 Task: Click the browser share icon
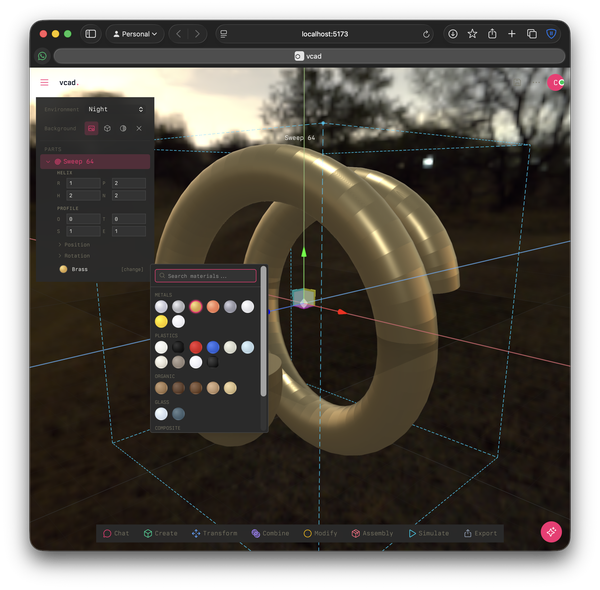click(x=492, y=34)
